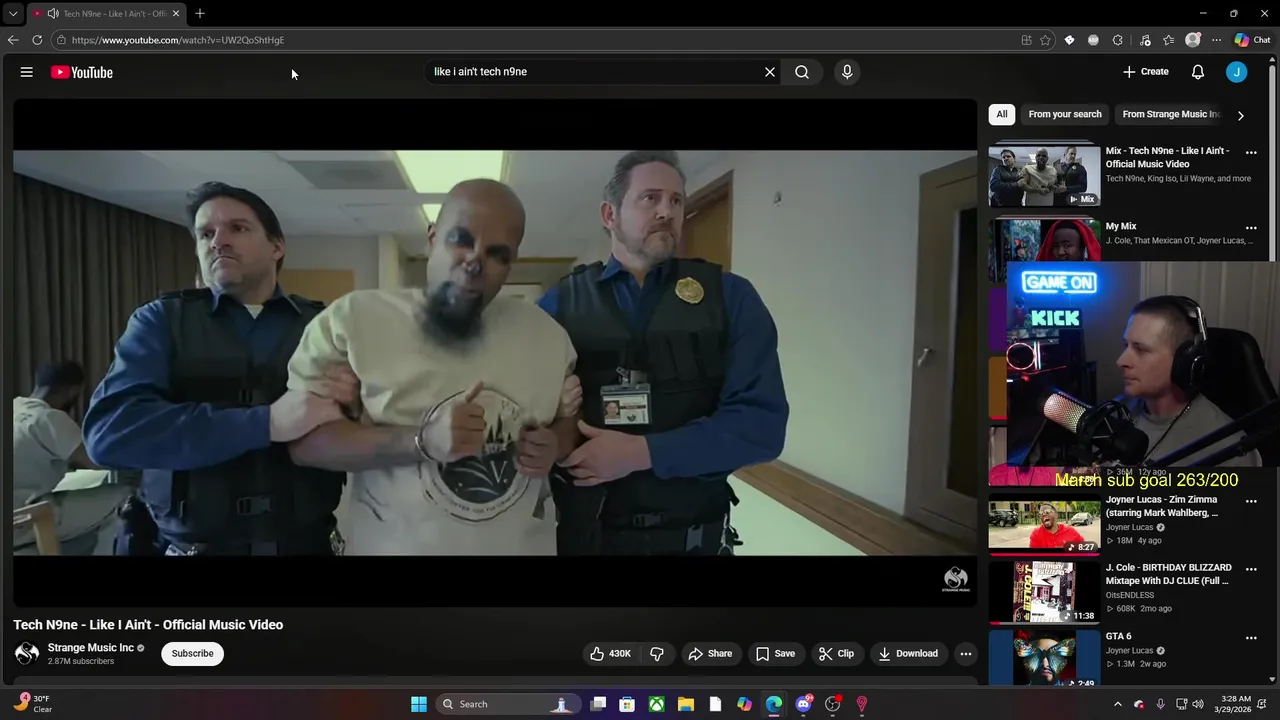Screen dimensions: 1280x720
Task: Open the browser Extensions puzzle icon
Action: (1117, 40)
